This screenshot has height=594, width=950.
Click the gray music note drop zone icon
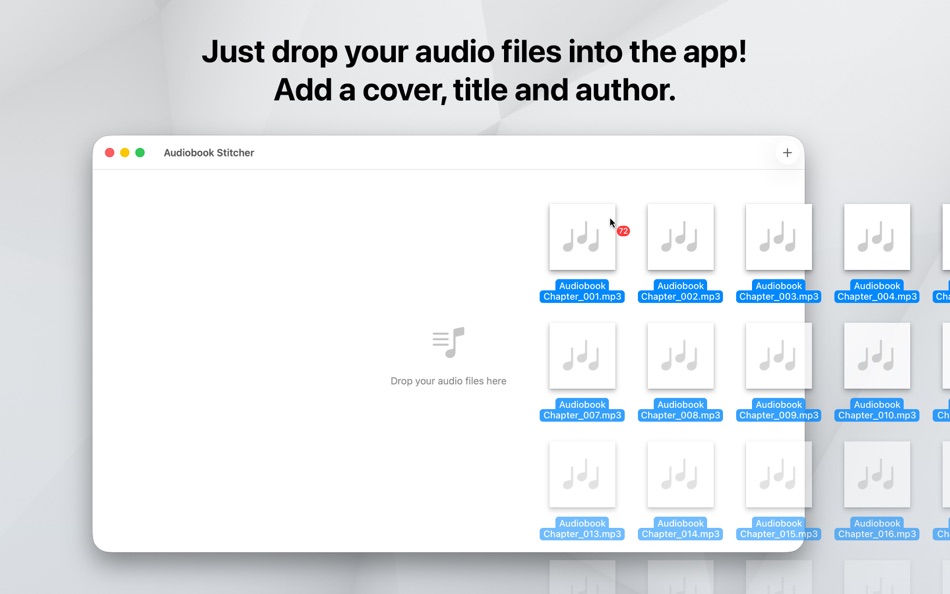[447, 341]
